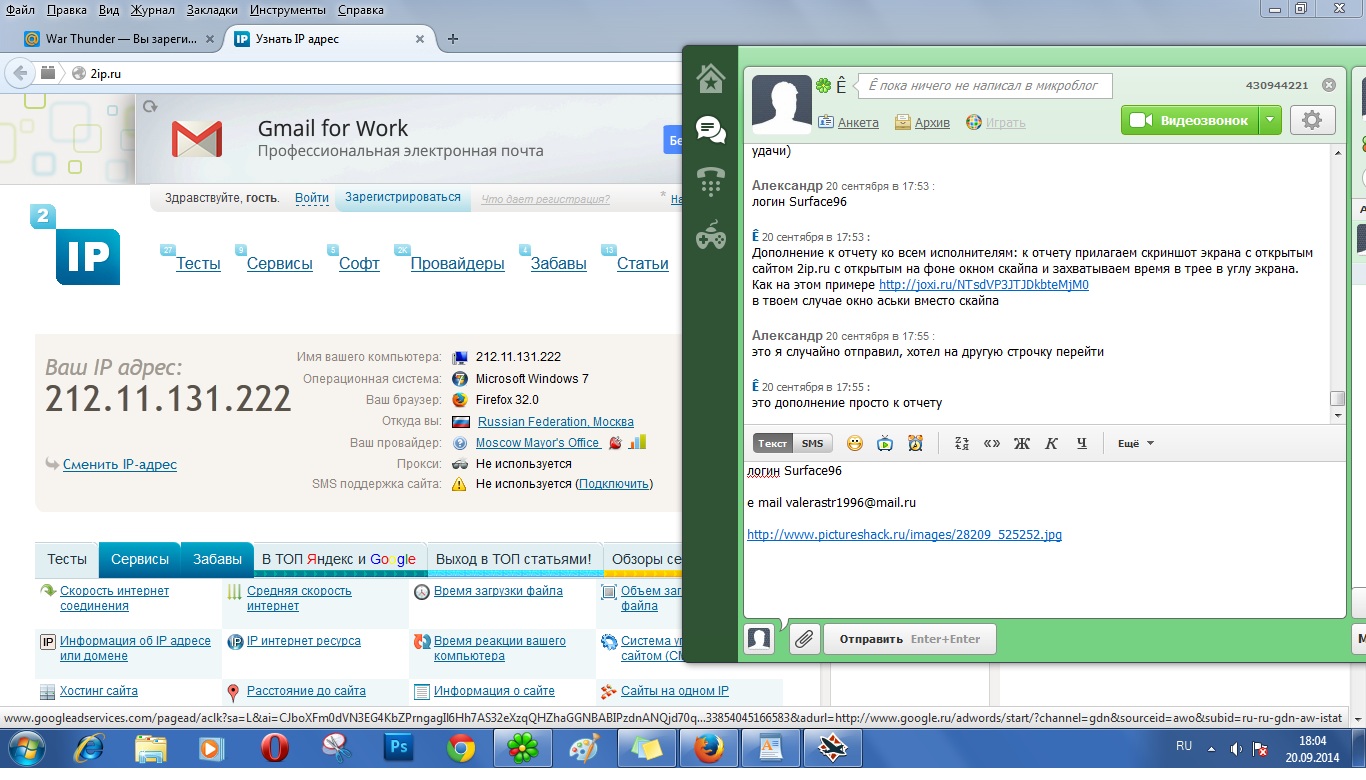
Task: Open the Инструменты menu in Firefox
Action: point(288,10)
